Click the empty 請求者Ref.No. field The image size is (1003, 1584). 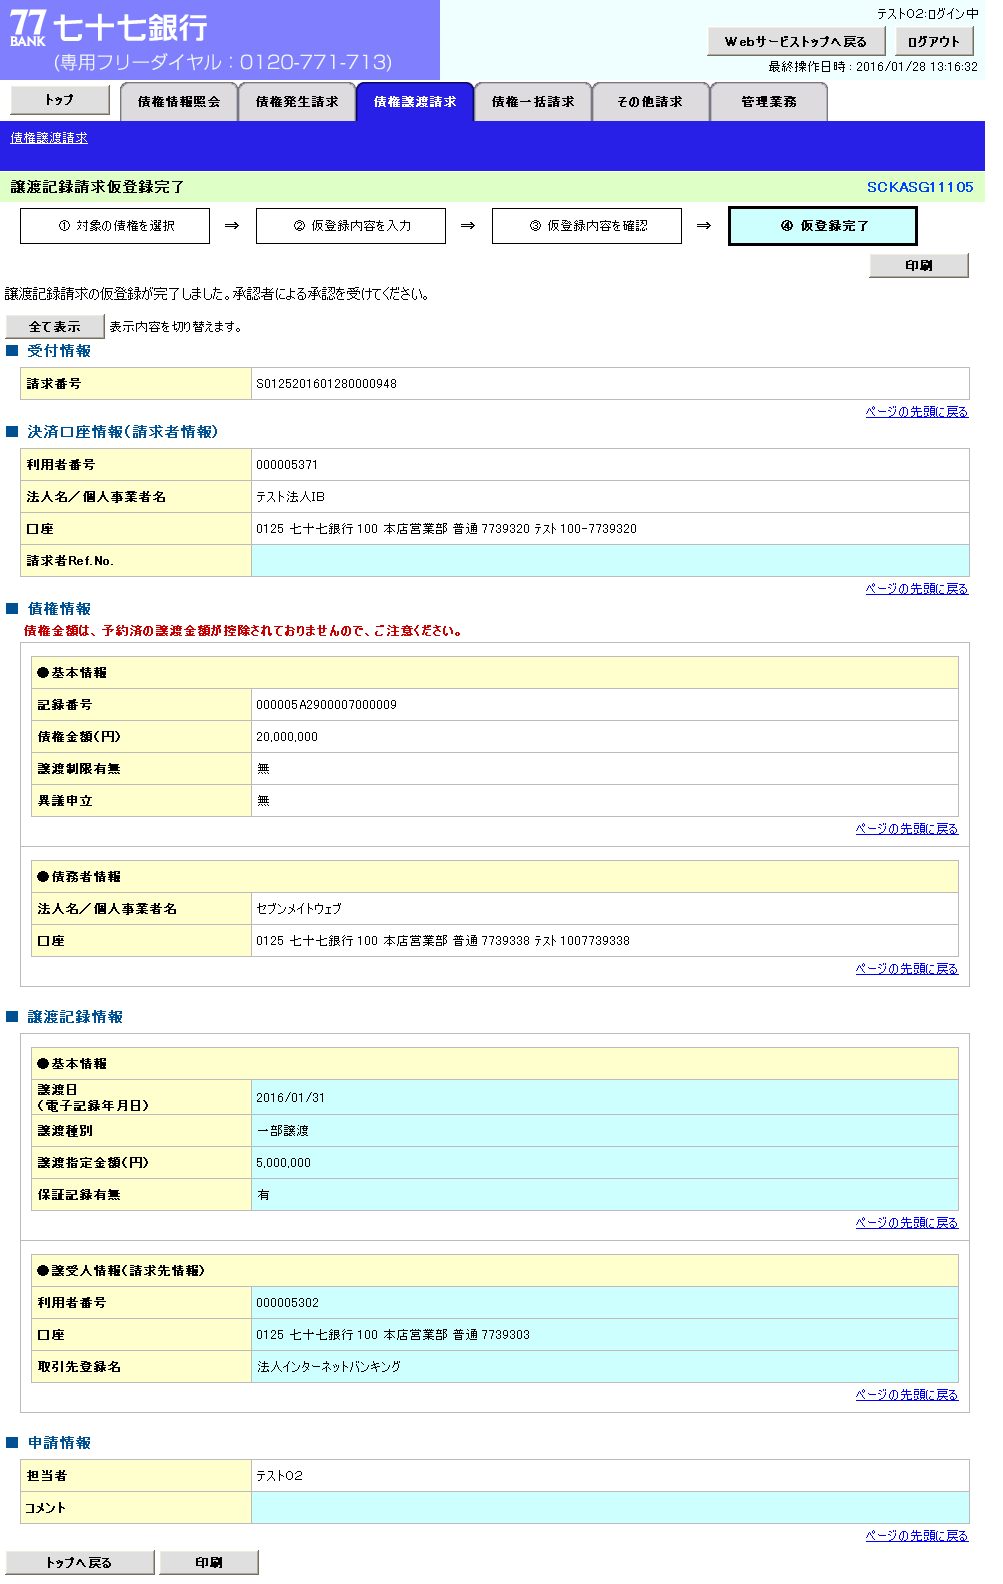coord(610,561)
